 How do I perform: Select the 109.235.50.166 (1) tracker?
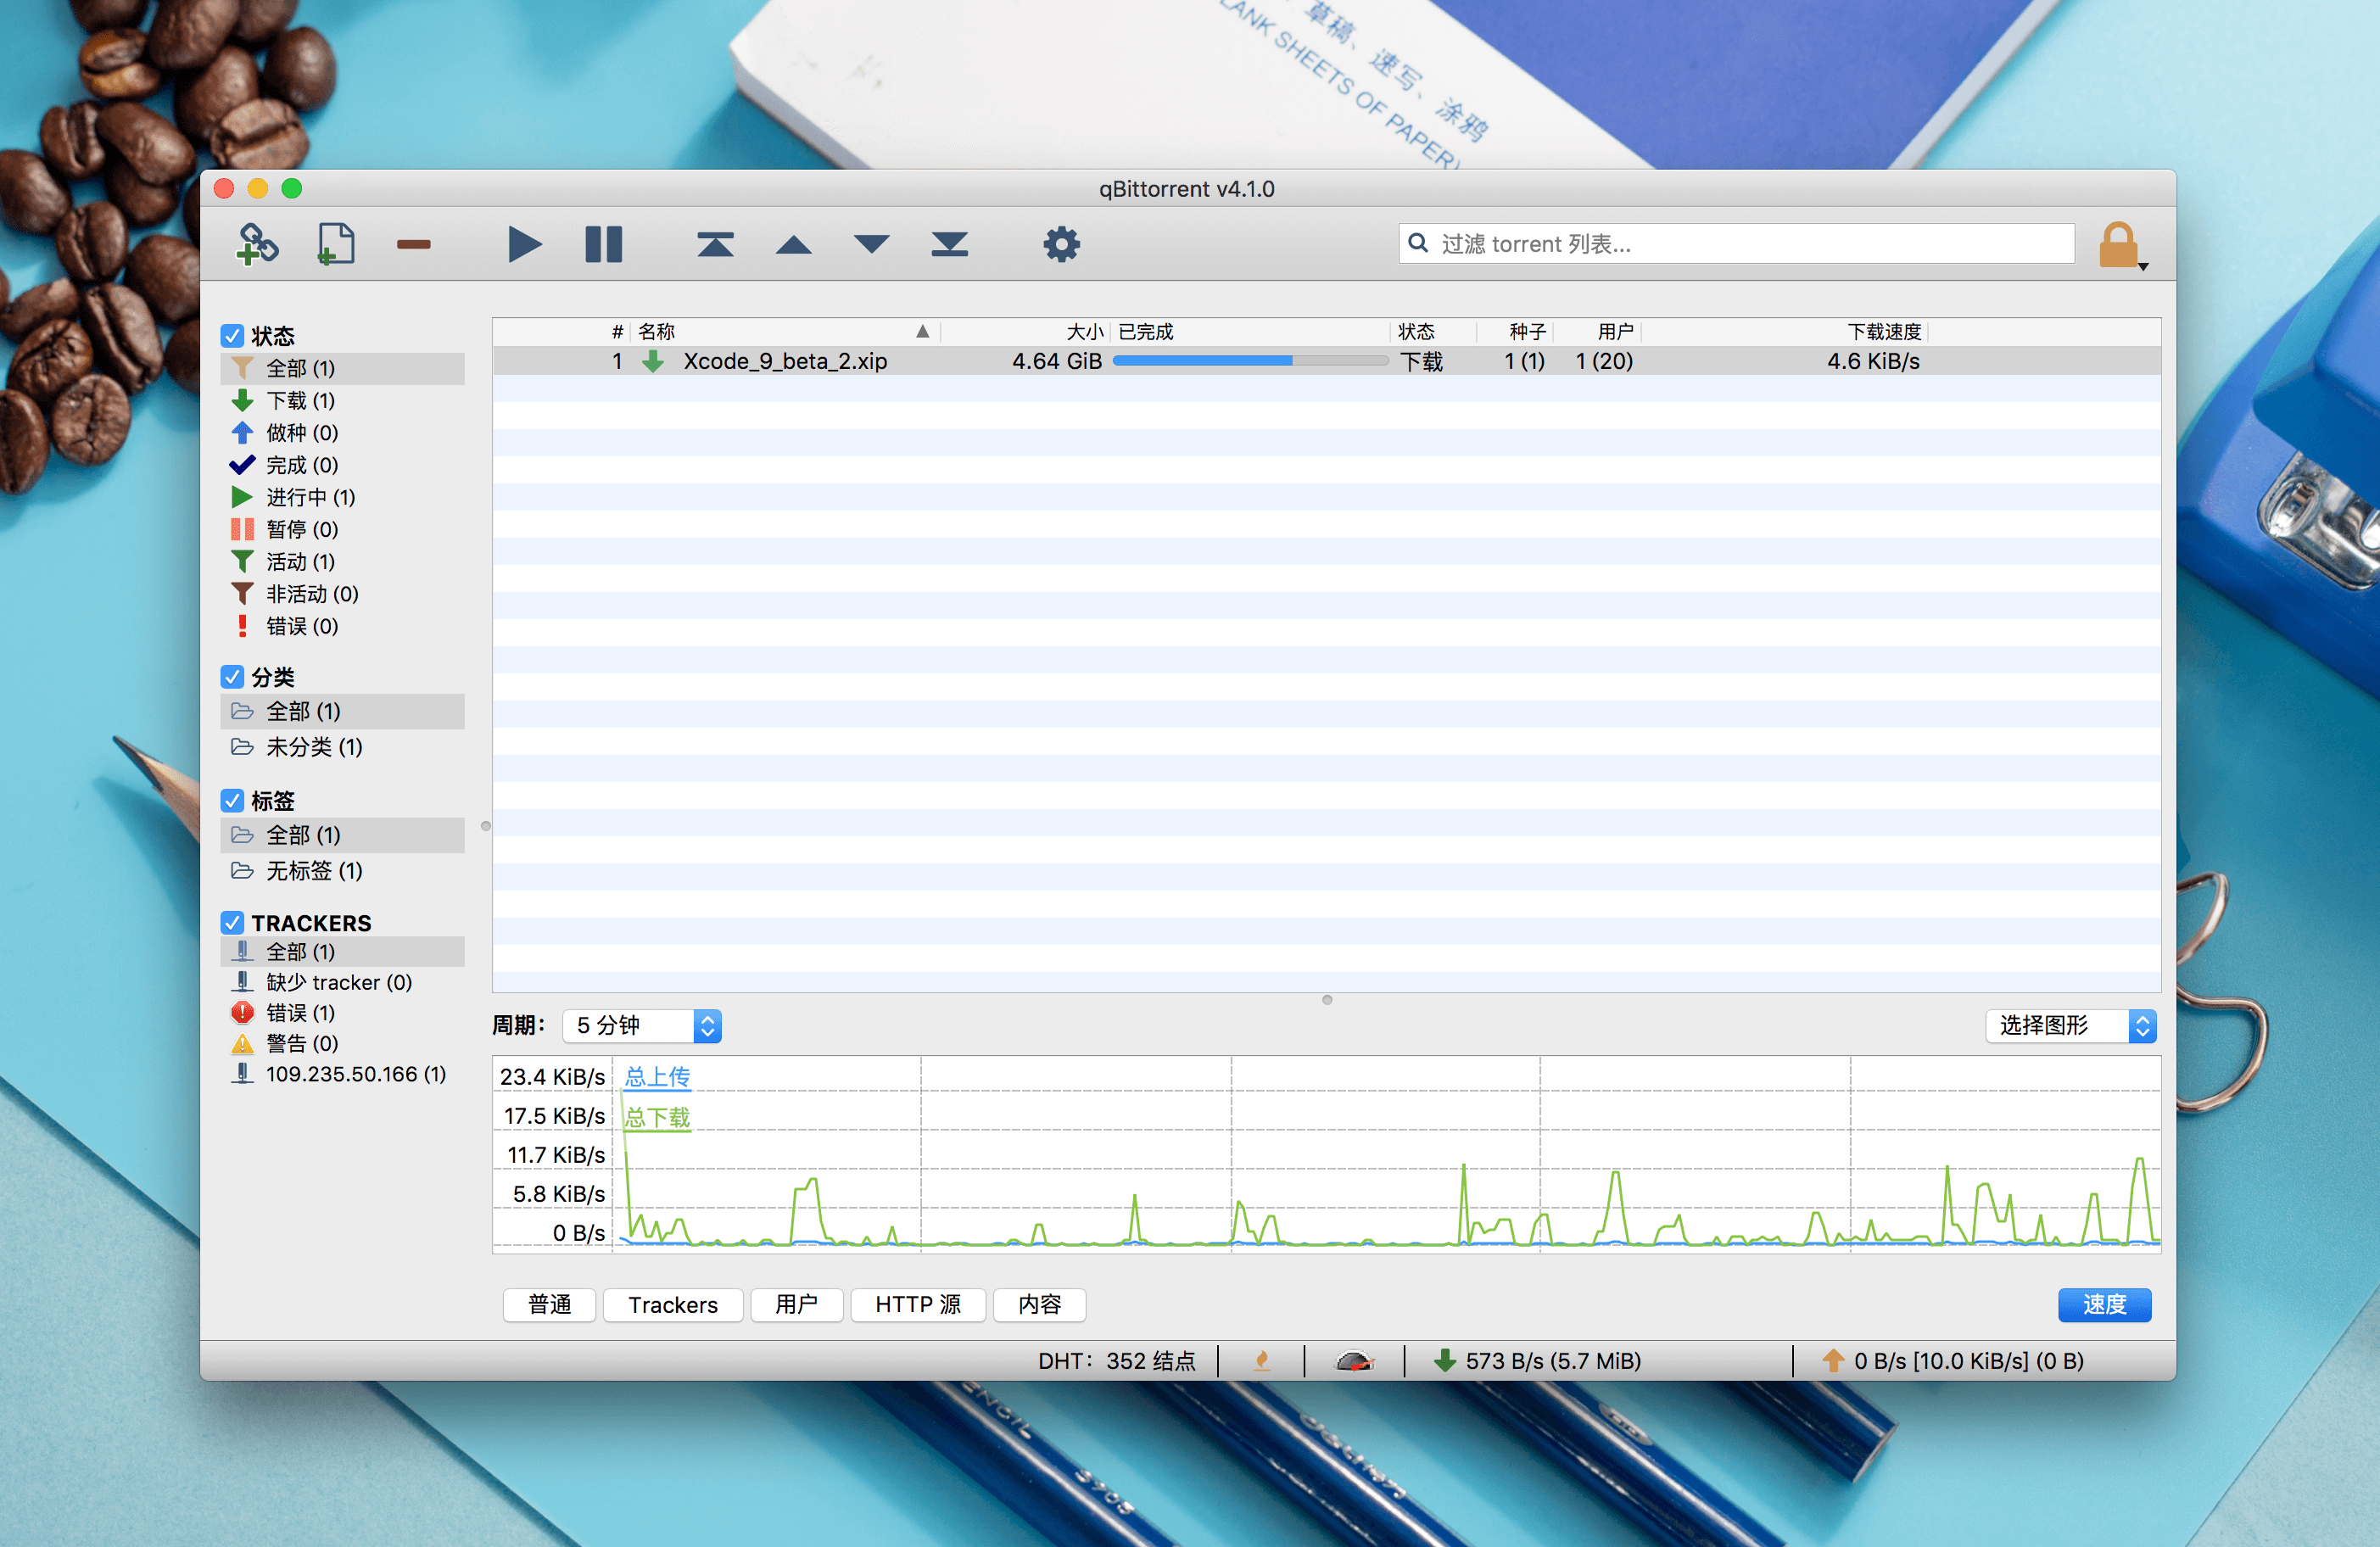coord(342,1074)
